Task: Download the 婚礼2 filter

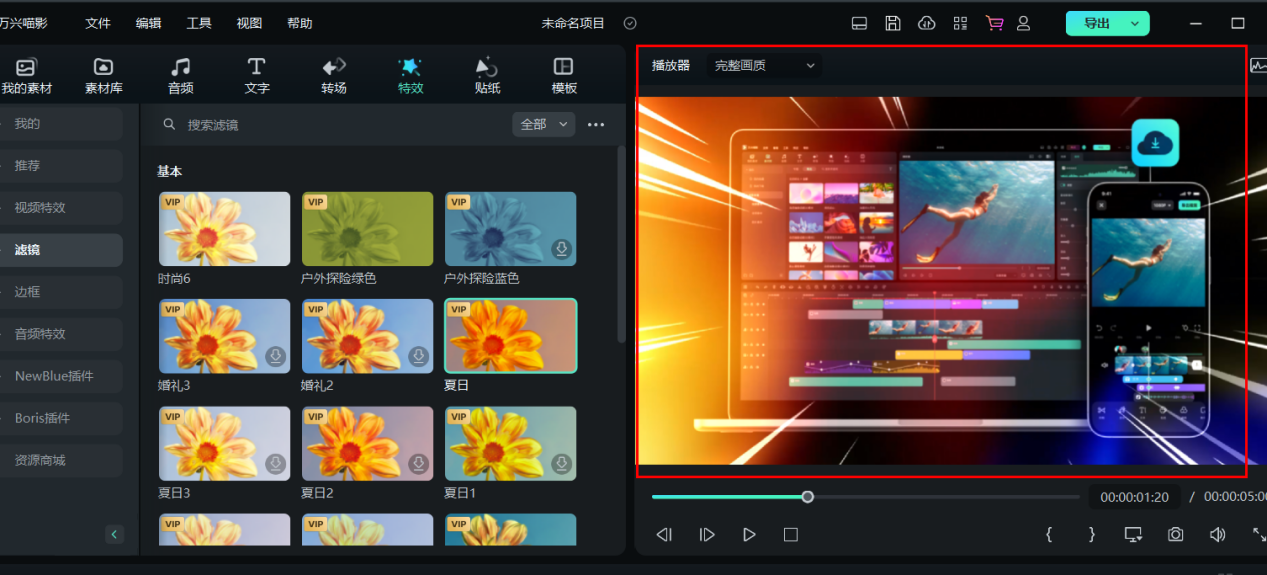Action: tap(418, 356)
